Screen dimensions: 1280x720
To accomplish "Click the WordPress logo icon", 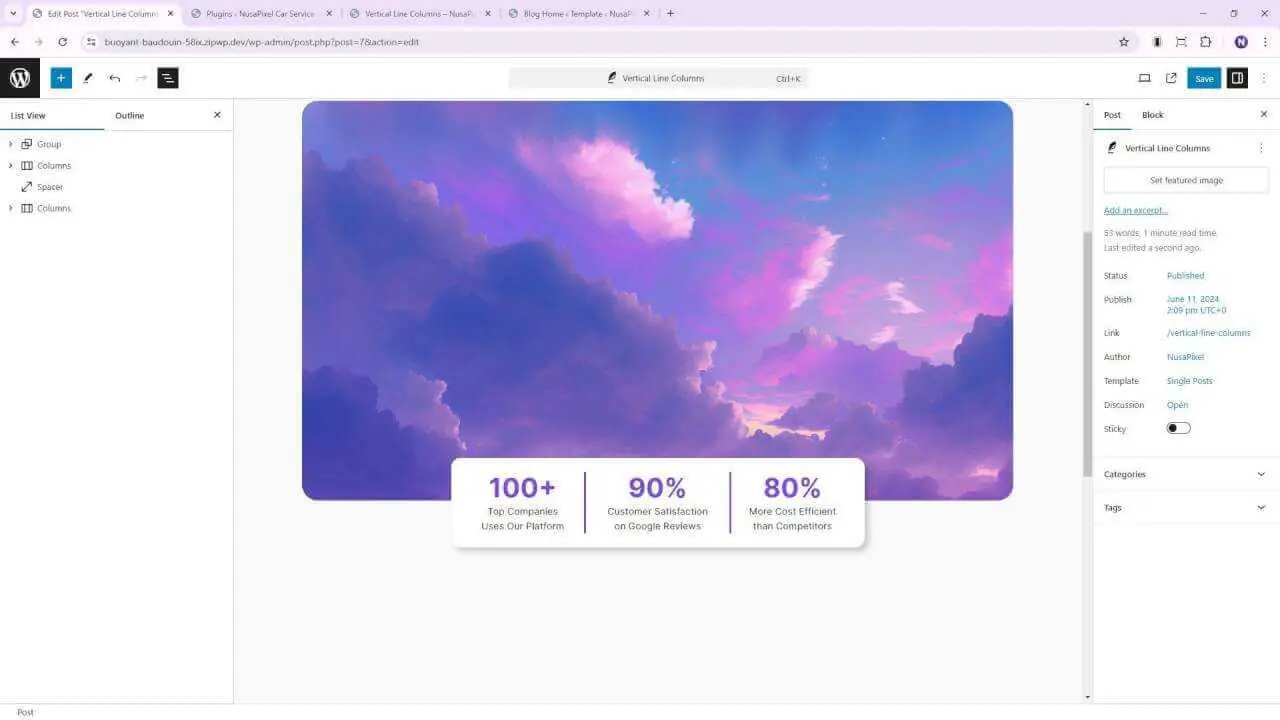I will tap(20, 78).
